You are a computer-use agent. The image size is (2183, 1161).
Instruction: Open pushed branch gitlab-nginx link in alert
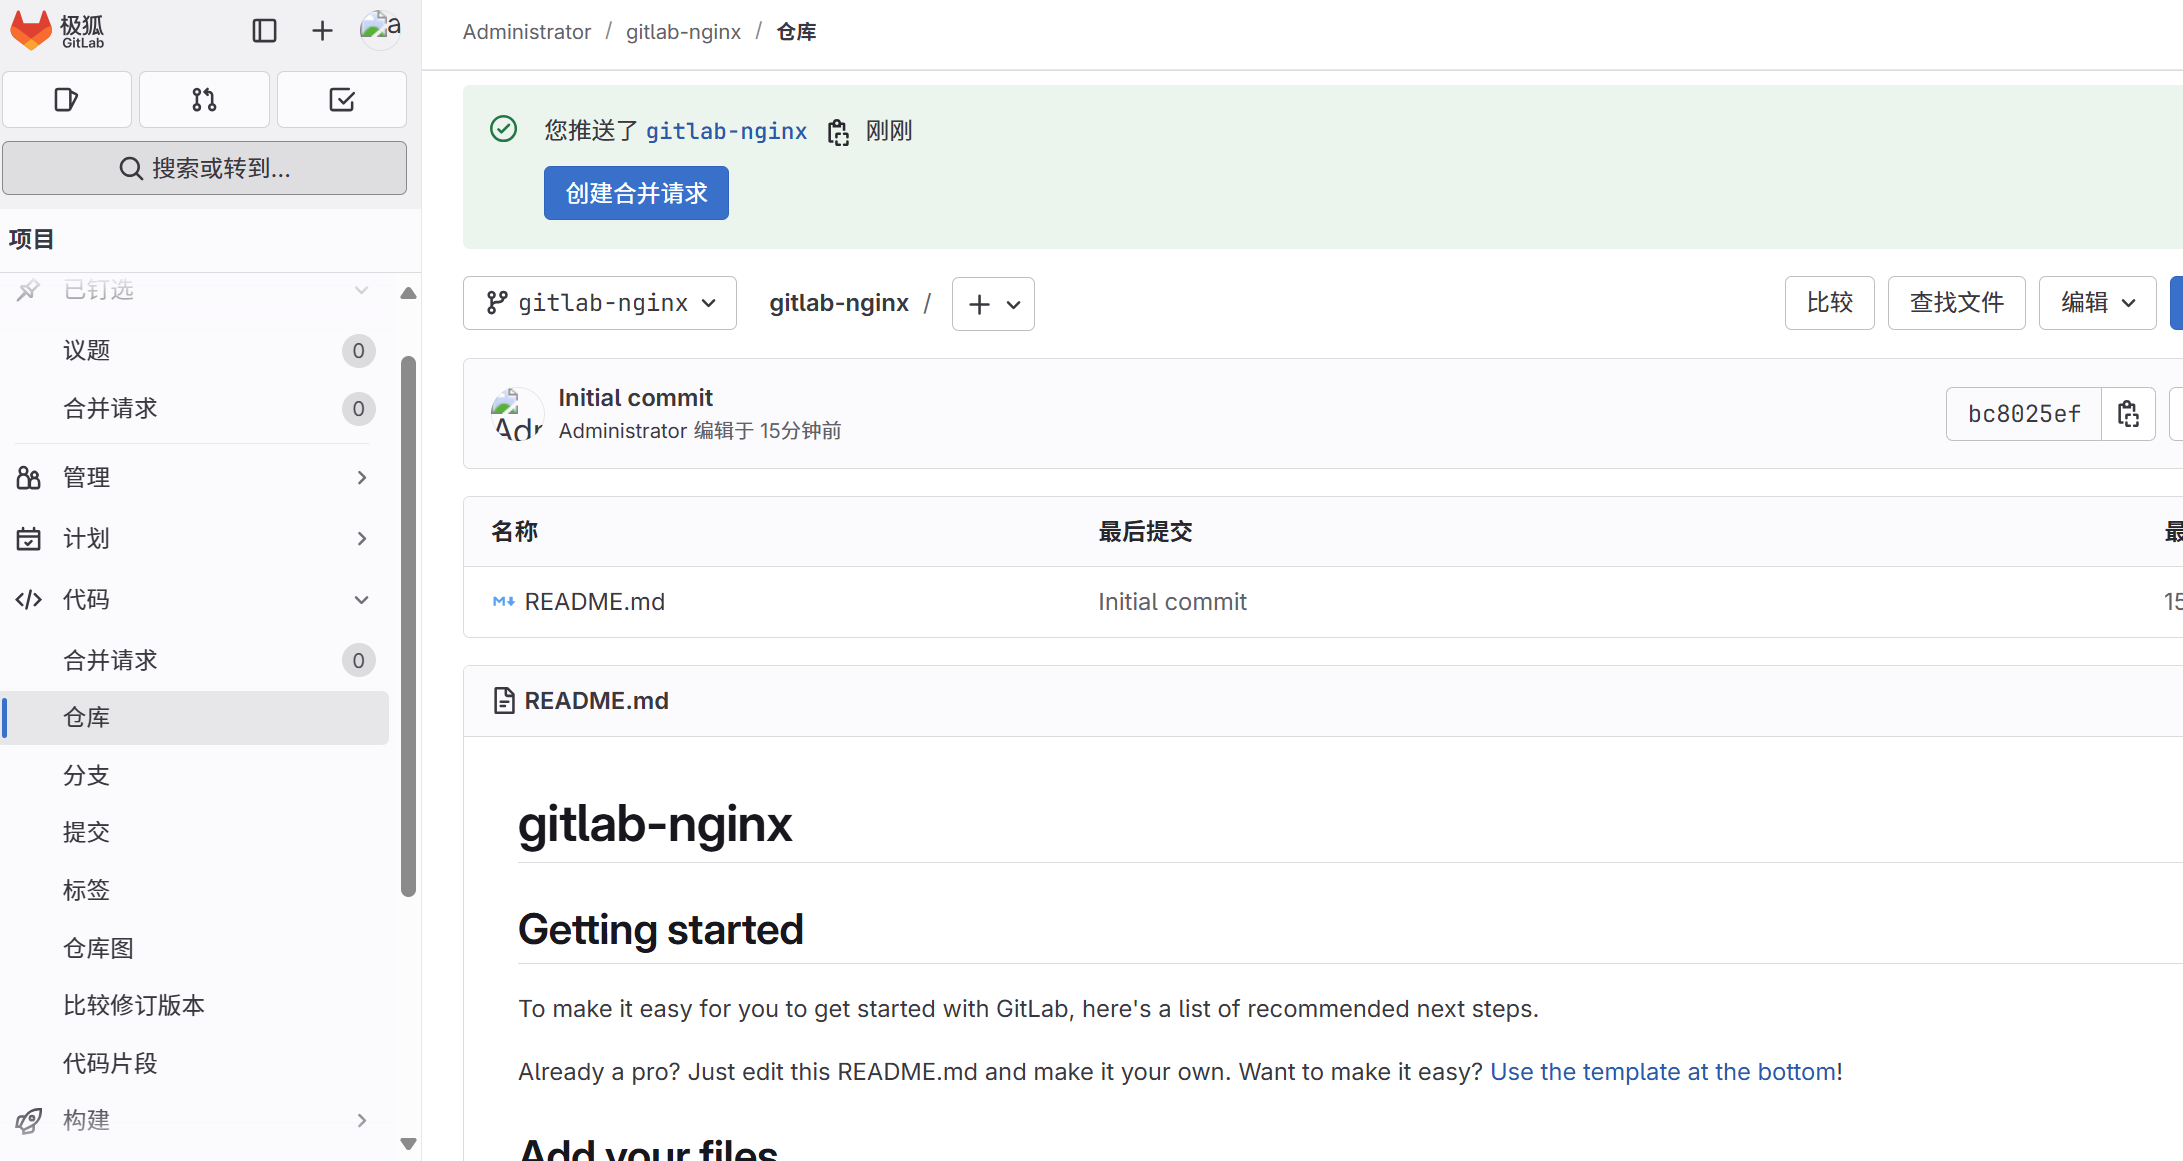[726, 131]
